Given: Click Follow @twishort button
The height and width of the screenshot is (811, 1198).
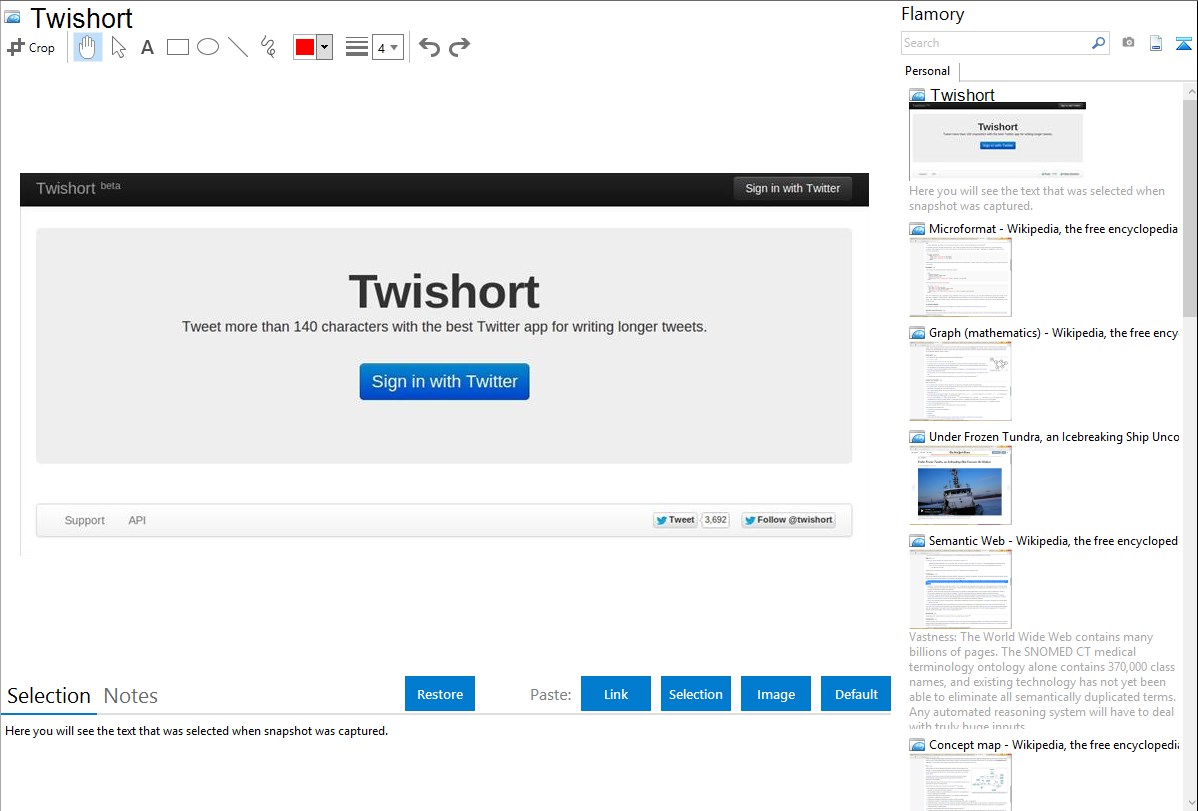Looking at the screenshot, I should click(788, 521).
